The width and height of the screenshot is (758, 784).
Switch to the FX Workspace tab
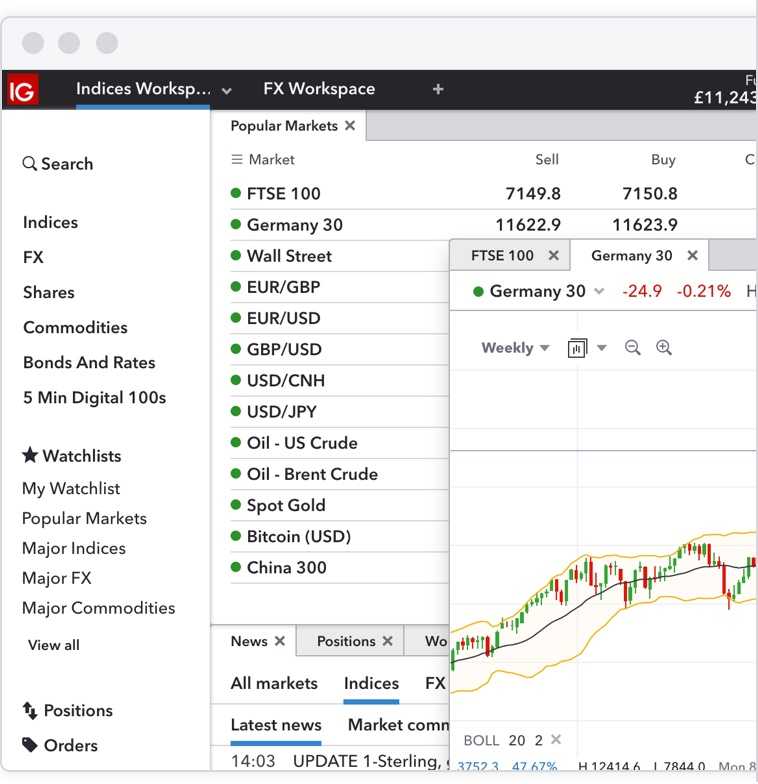pos(319,88)
